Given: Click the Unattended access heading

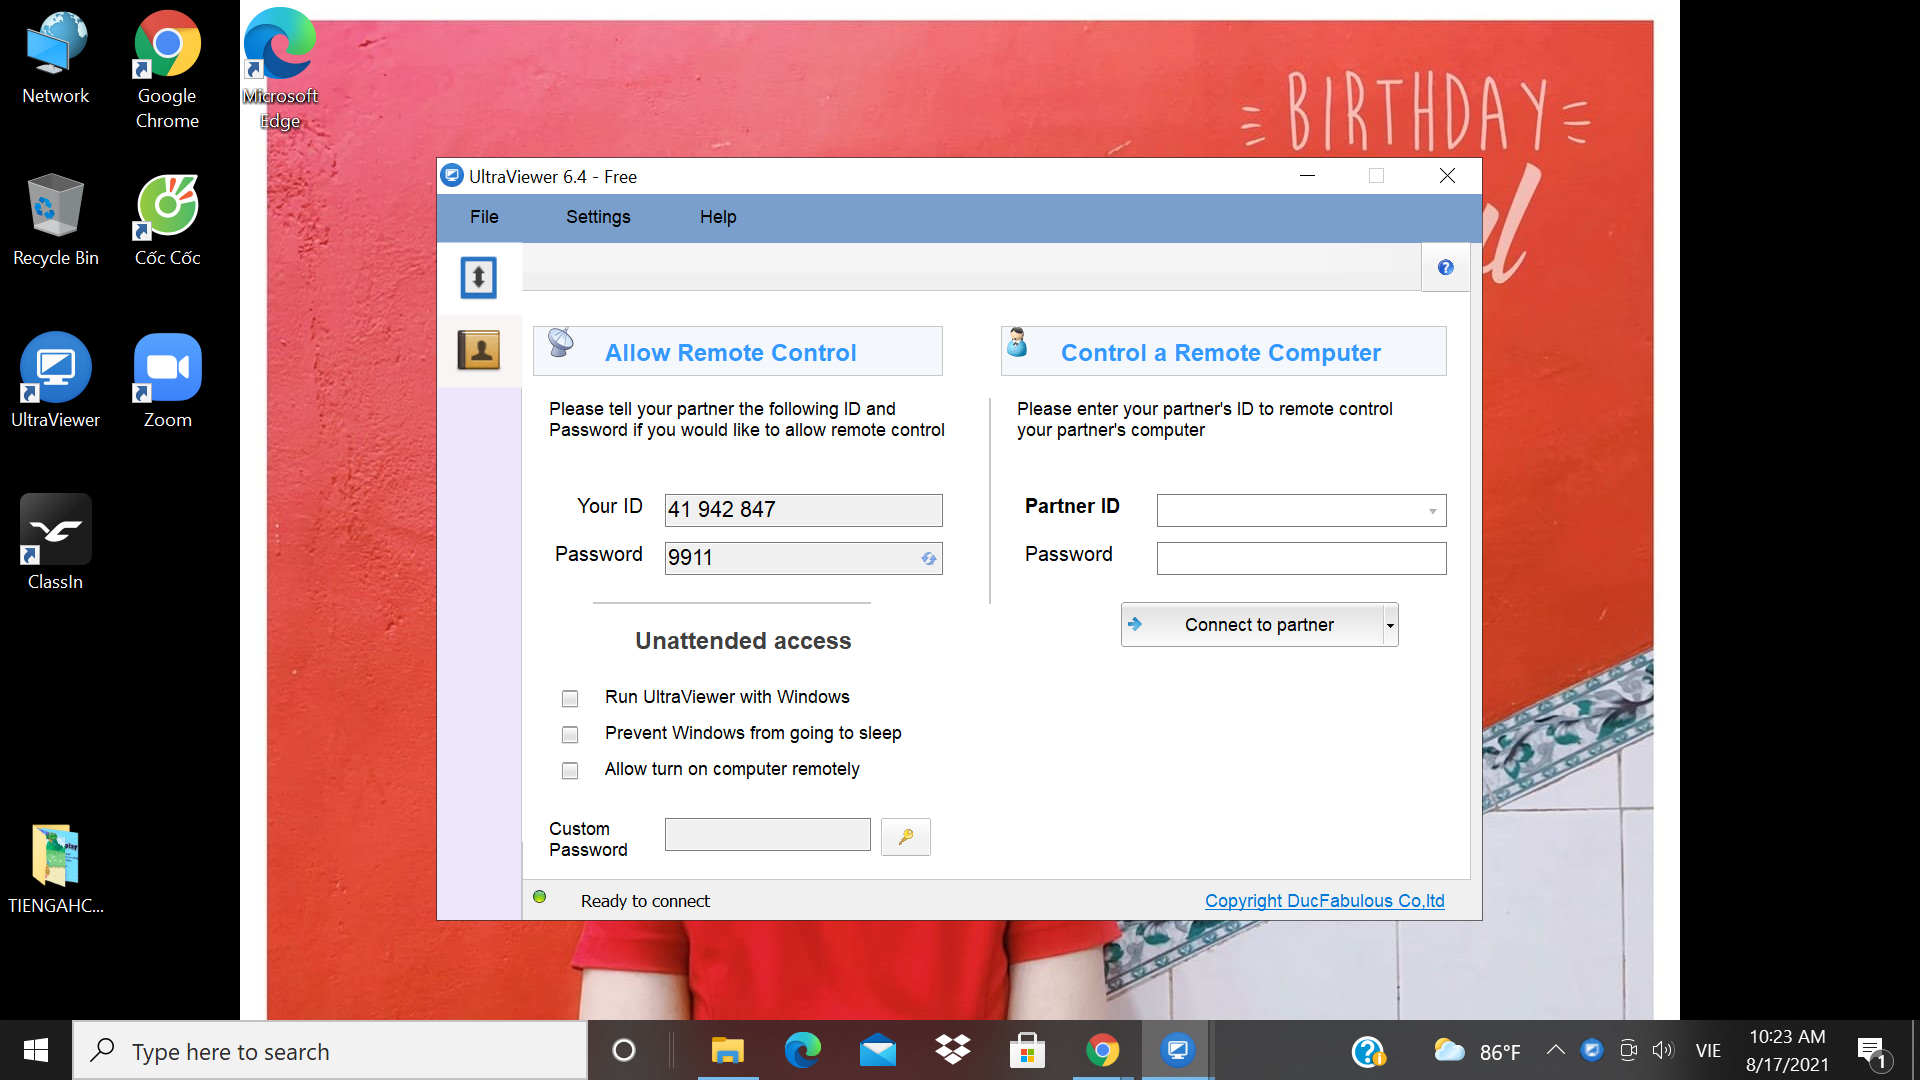Looking at the screenshot, I should (x=743, y=641).
